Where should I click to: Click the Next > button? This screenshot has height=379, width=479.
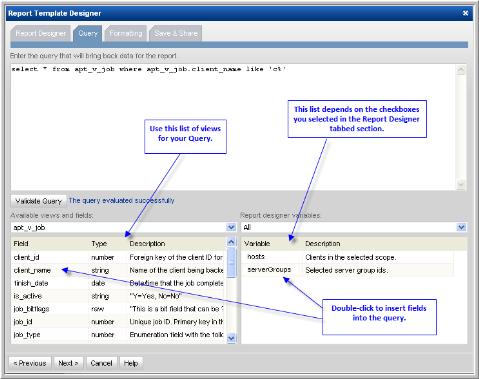[68, 363]
